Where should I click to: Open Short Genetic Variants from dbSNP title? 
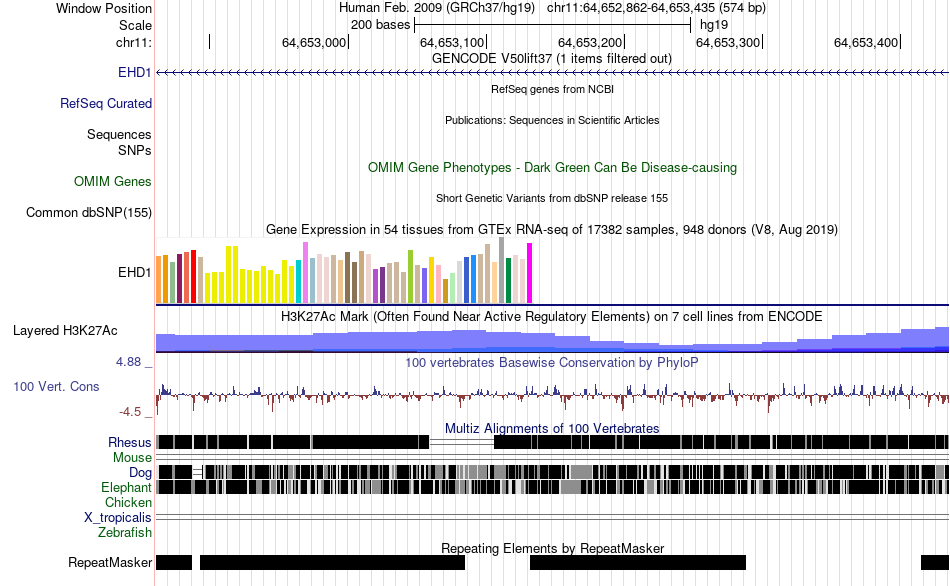point(552,198)
